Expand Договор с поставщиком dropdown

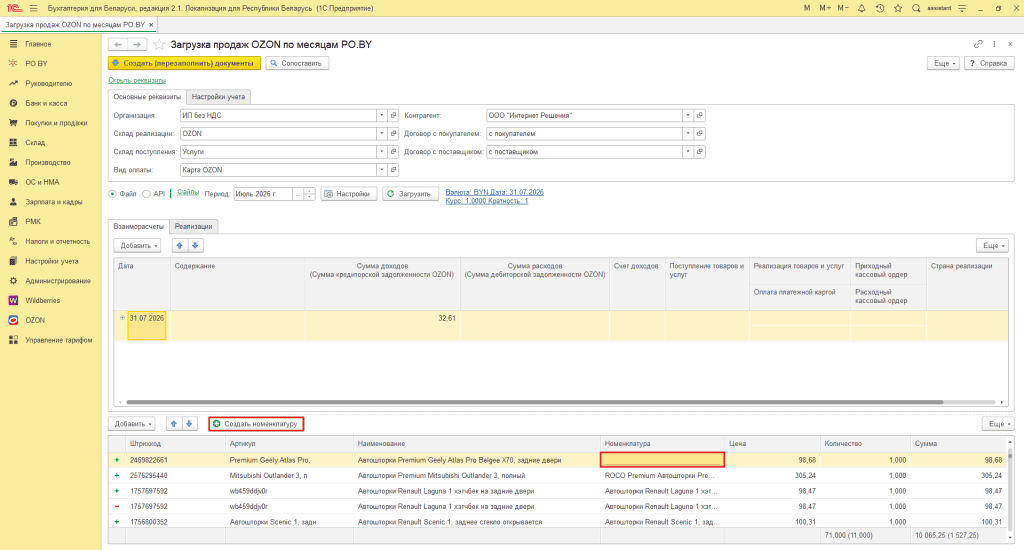pyautogui.click(x=688, y=152)
